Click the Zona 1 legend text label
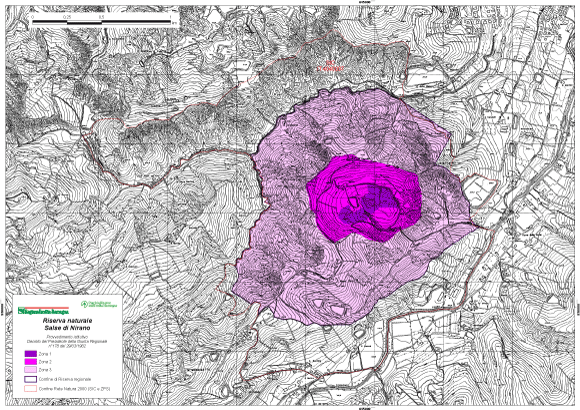 pyautogui.click(x=45, y=354)
